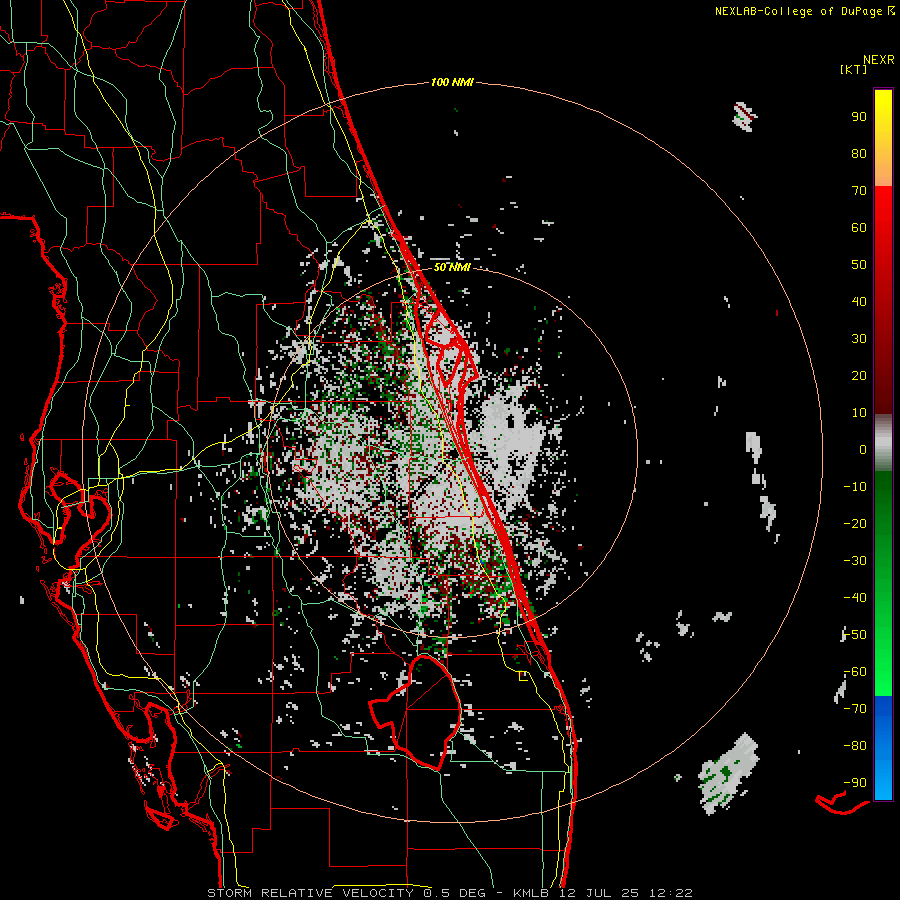Click the -80 scale label

pos(855,746)
